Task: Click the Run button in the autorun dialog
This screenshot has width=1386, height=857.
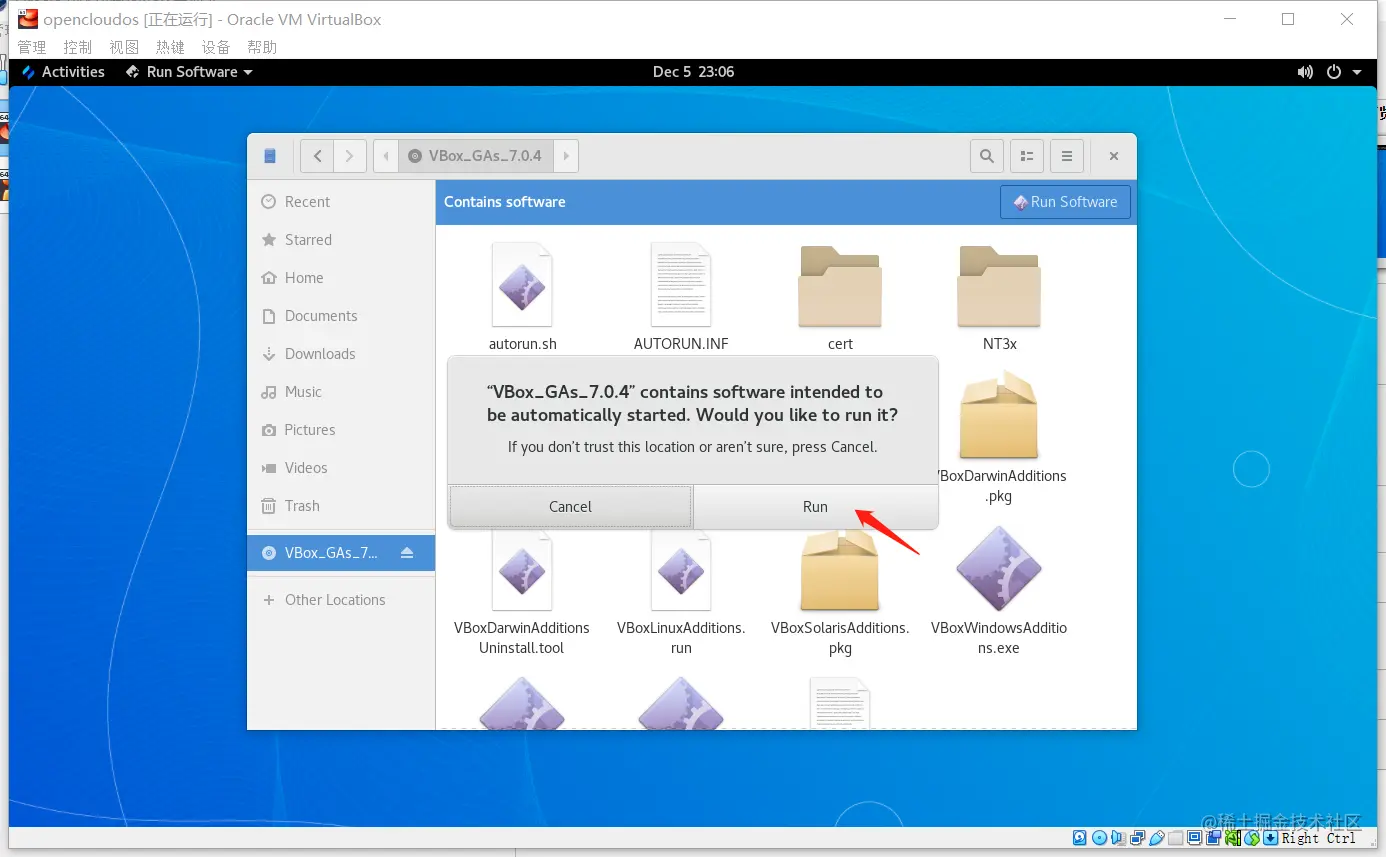Action: (815, 507)
